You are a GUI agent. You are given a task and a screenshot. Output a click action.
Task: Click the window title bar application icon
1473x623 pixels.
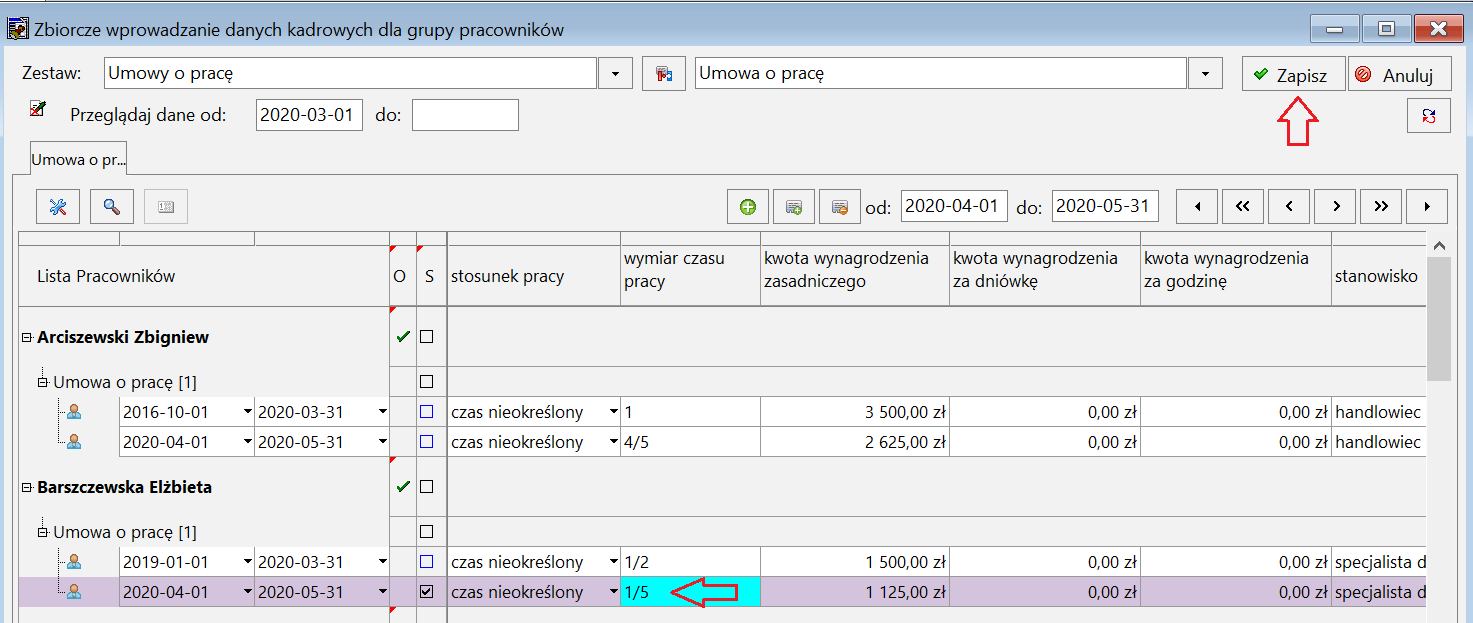(x=17, y=28)
